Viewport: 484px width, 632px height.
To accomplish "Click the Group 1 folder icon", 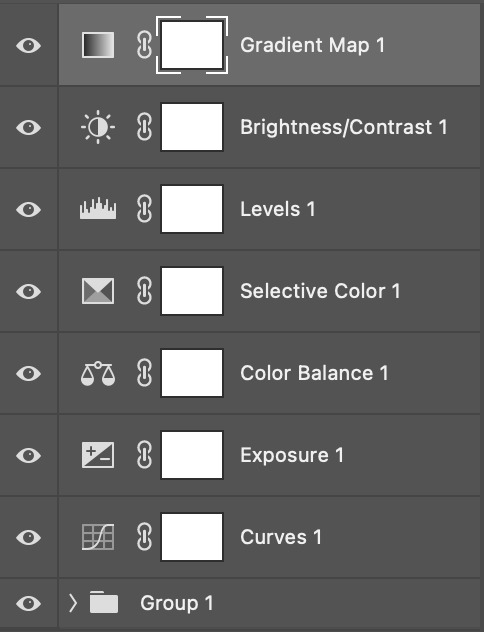I will point(104,602).
